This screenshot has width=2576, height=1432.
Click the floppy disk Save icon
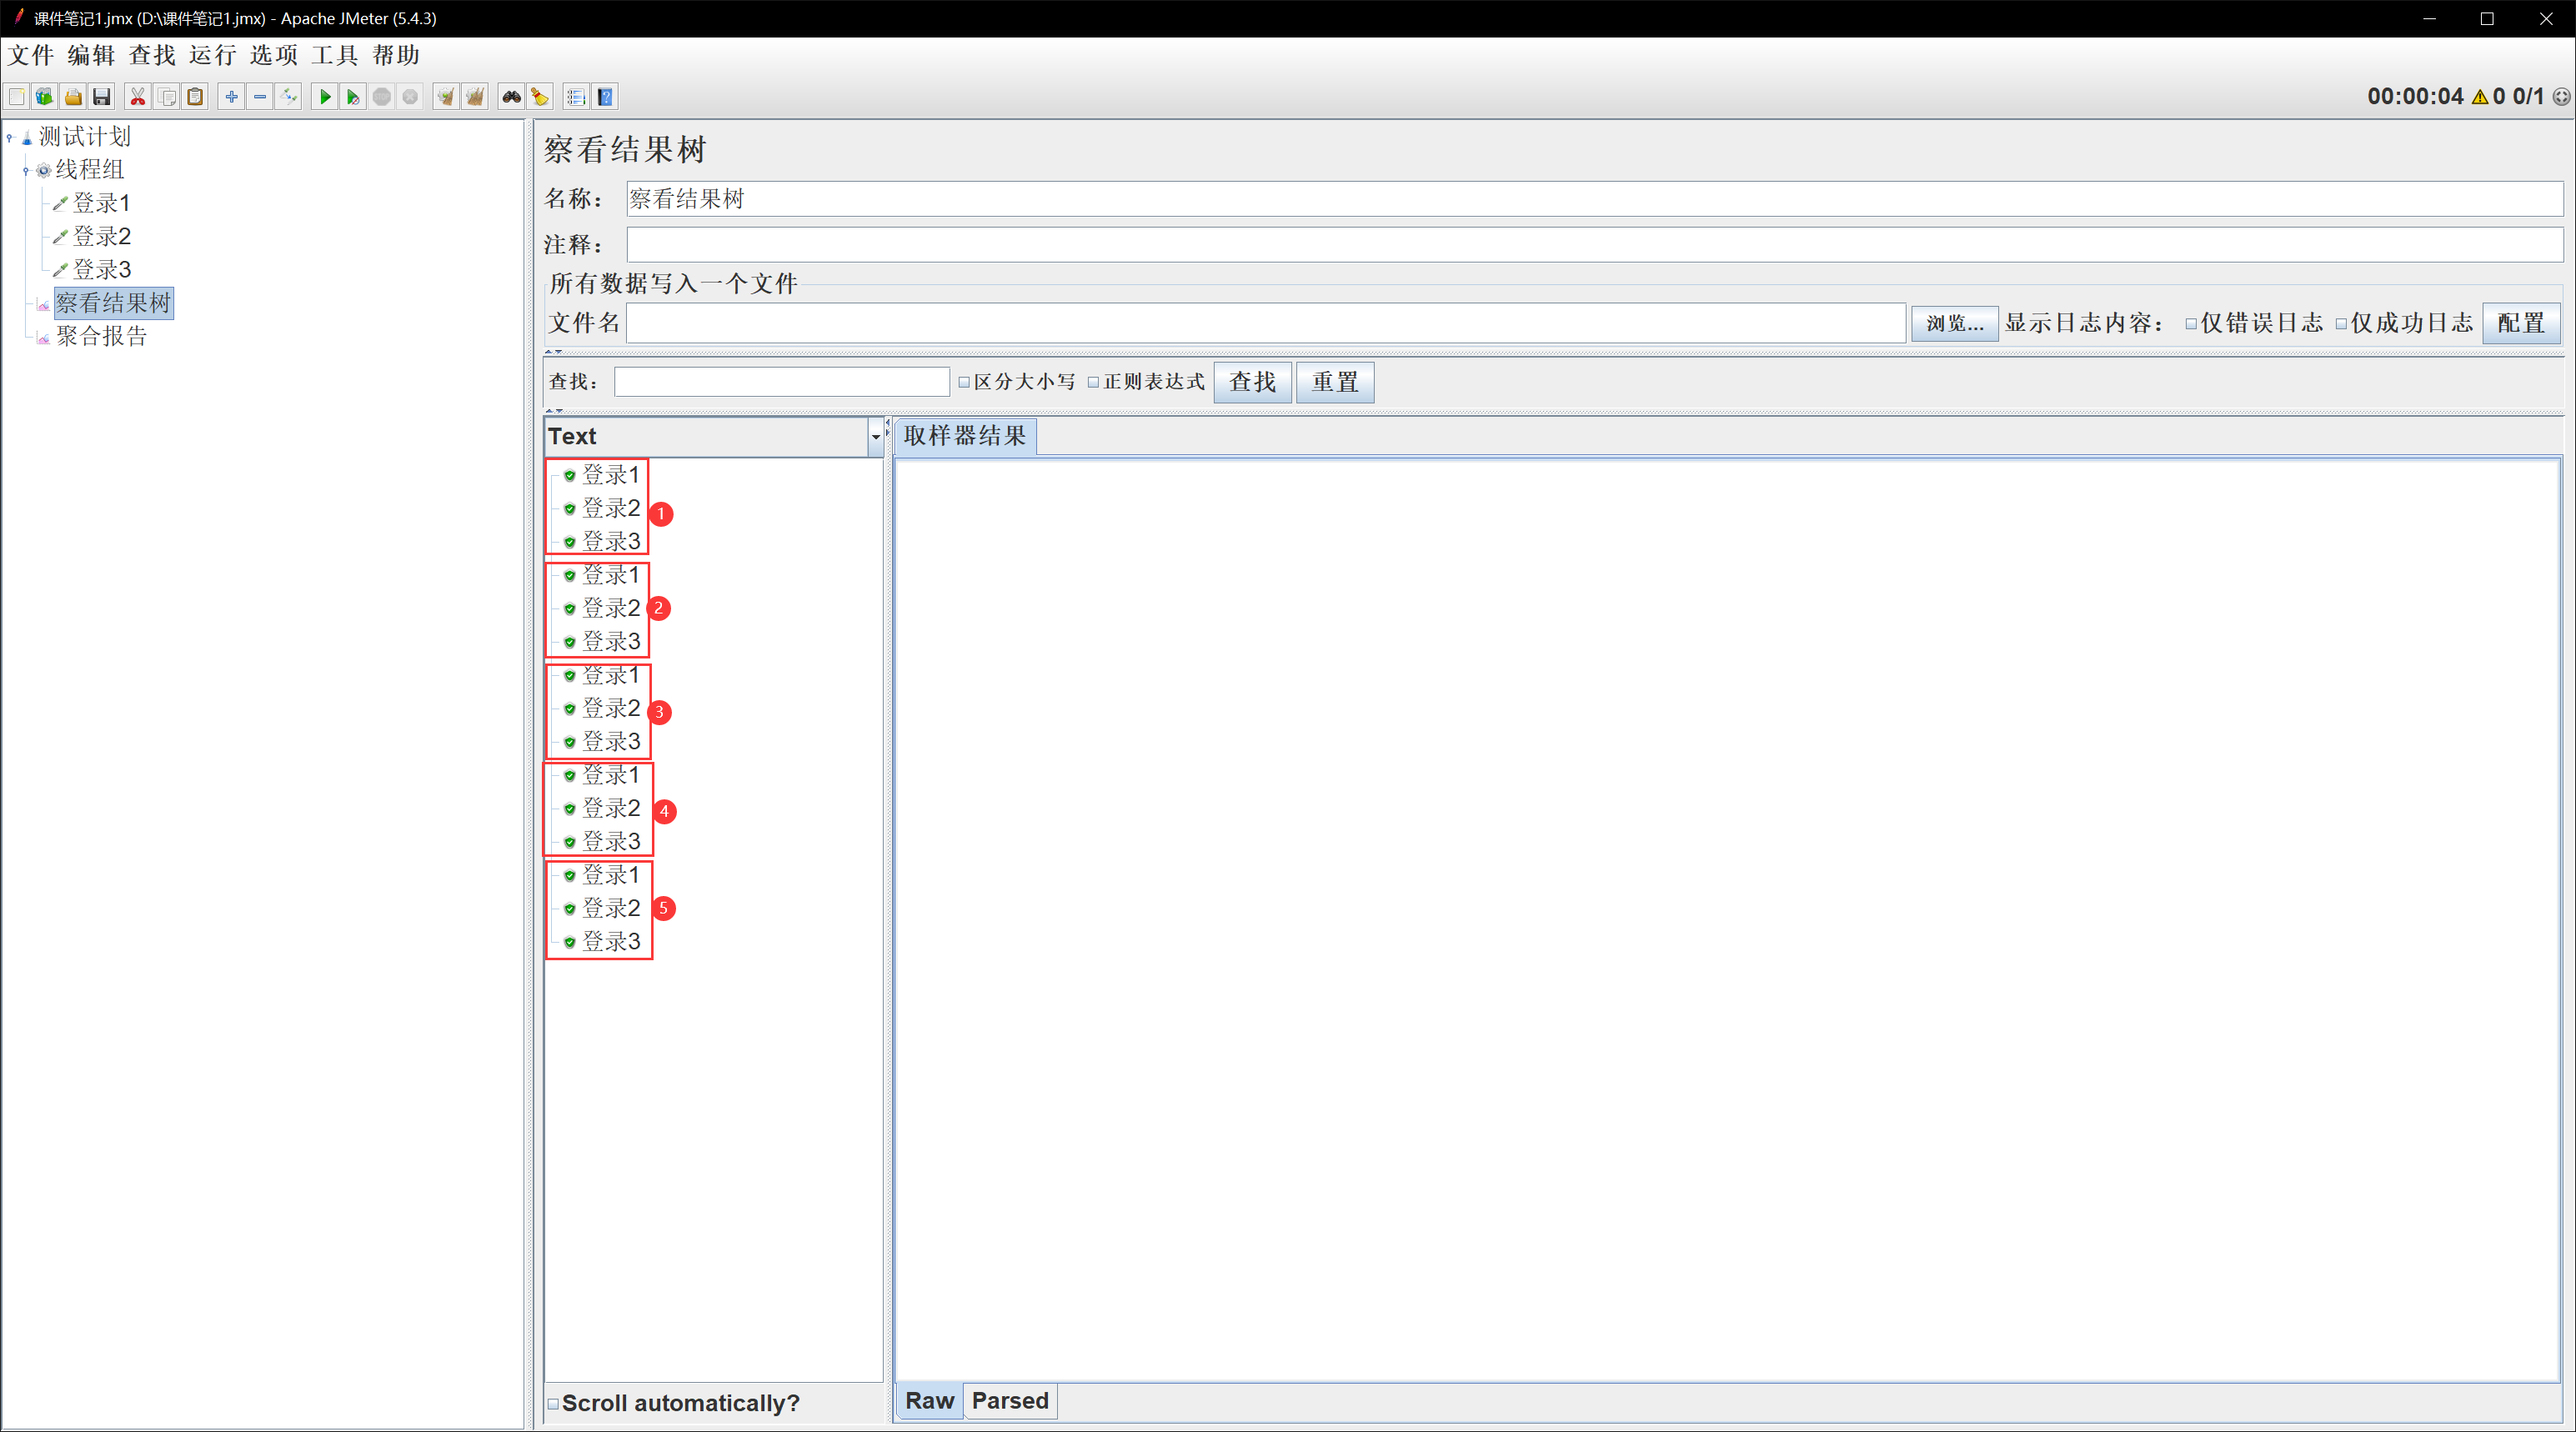point(101,97)
